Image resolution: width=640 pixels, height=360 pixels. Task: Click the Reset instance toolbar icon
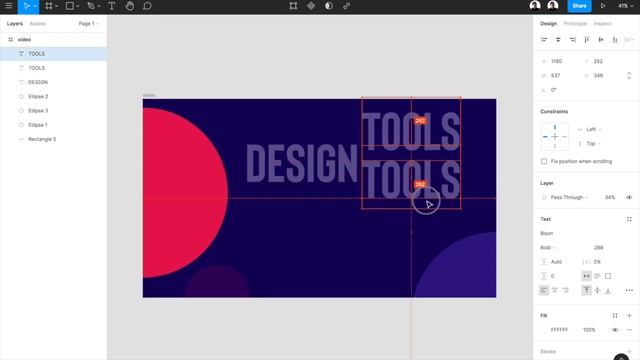(293, 6)
